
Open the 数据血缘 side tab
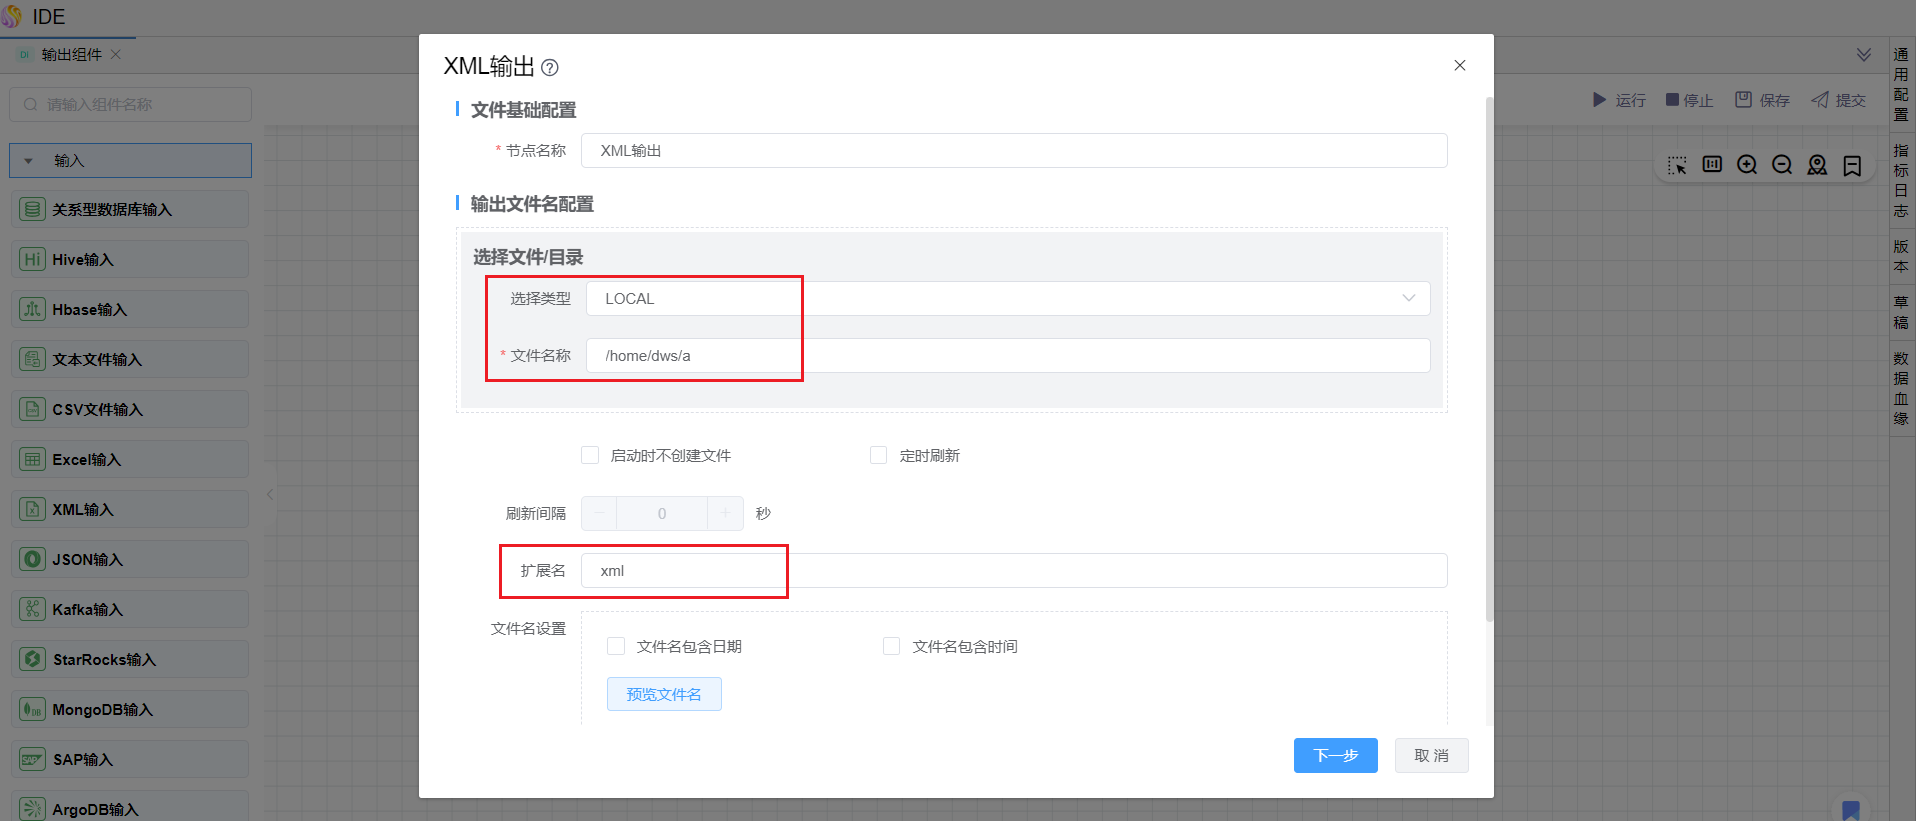[1901, 388]
